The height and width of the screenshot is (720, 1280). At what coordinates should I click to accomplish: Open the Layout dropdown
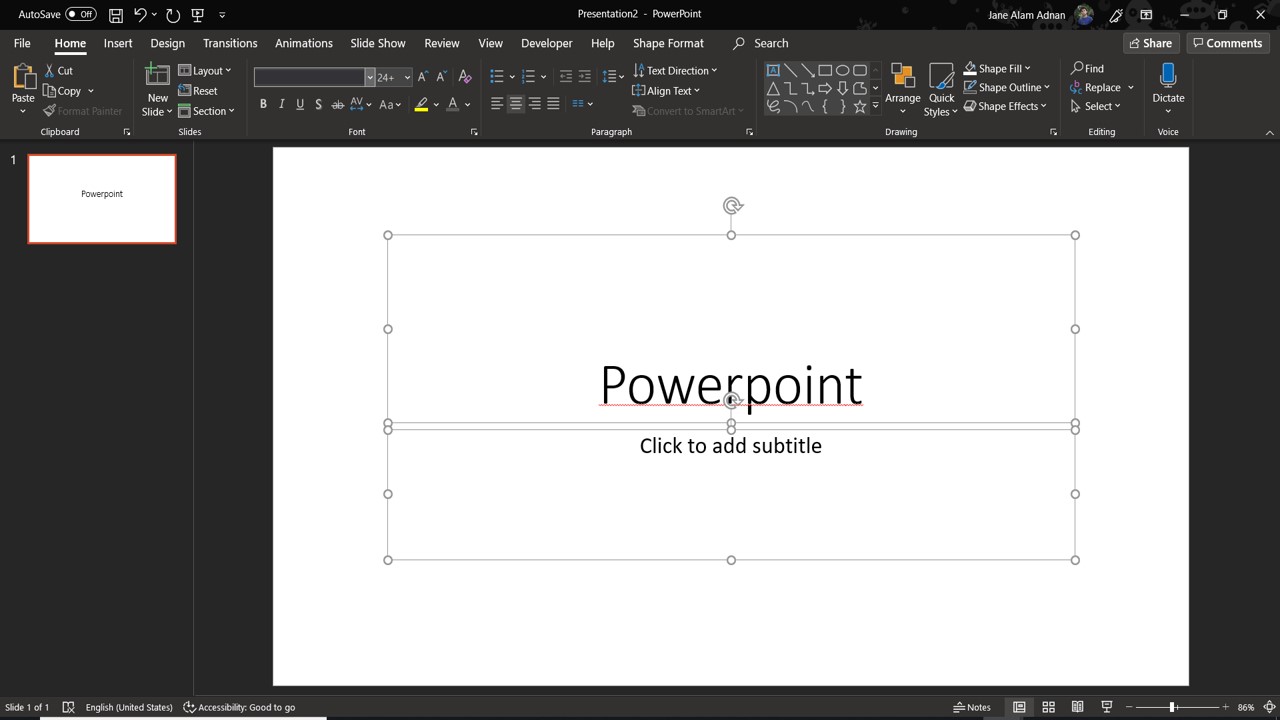coord(206,70)
